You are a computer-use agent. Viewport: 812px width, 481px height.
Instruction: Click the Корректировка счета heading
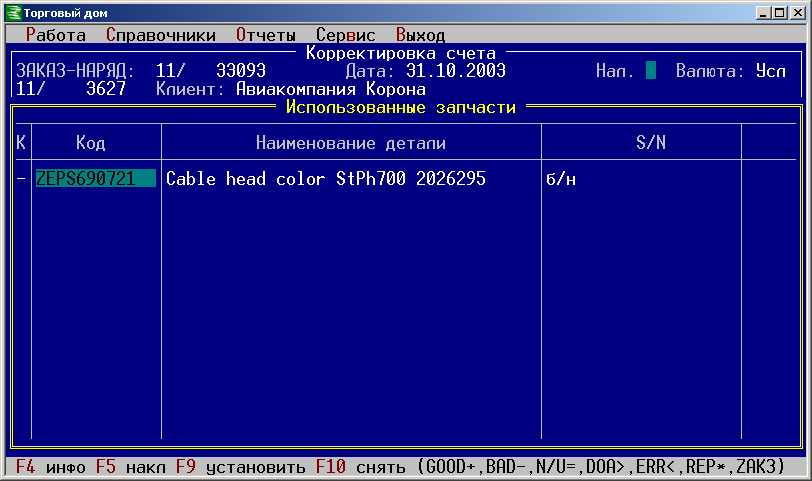(401, 53)
